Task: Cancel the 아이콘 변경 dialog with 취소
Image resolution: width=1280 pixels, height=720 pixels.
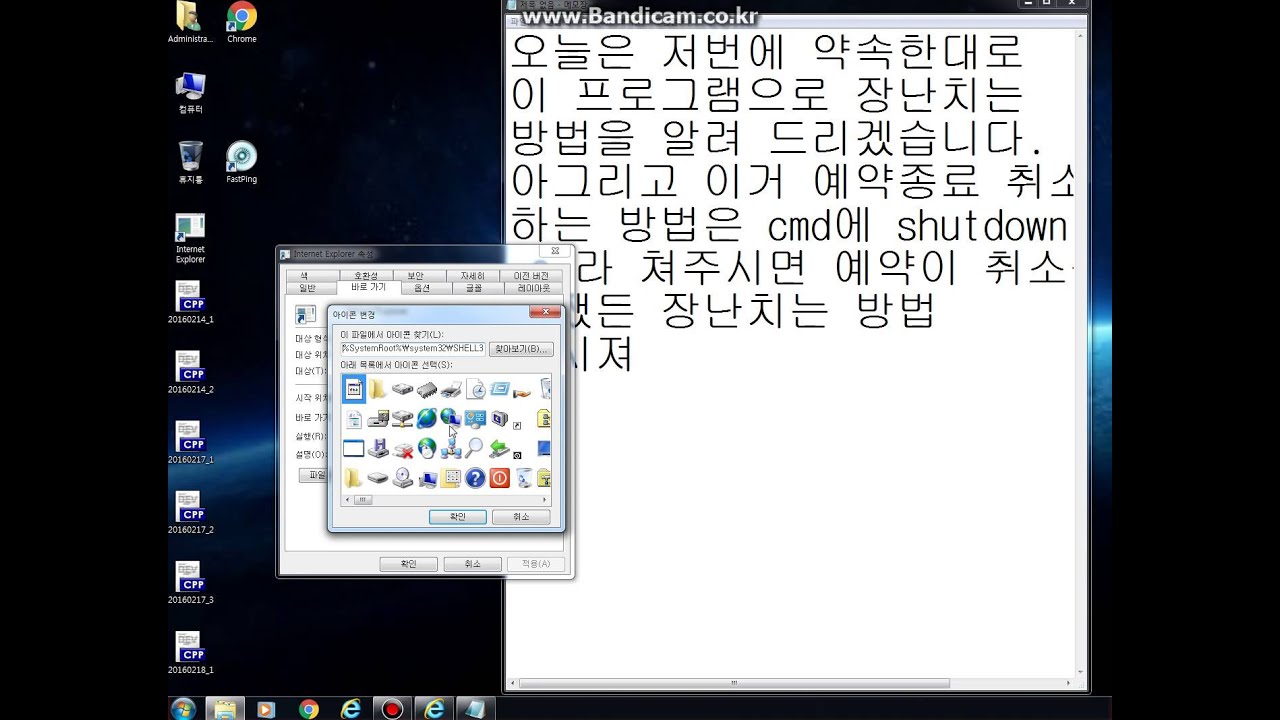Action: tap(521, 517)
